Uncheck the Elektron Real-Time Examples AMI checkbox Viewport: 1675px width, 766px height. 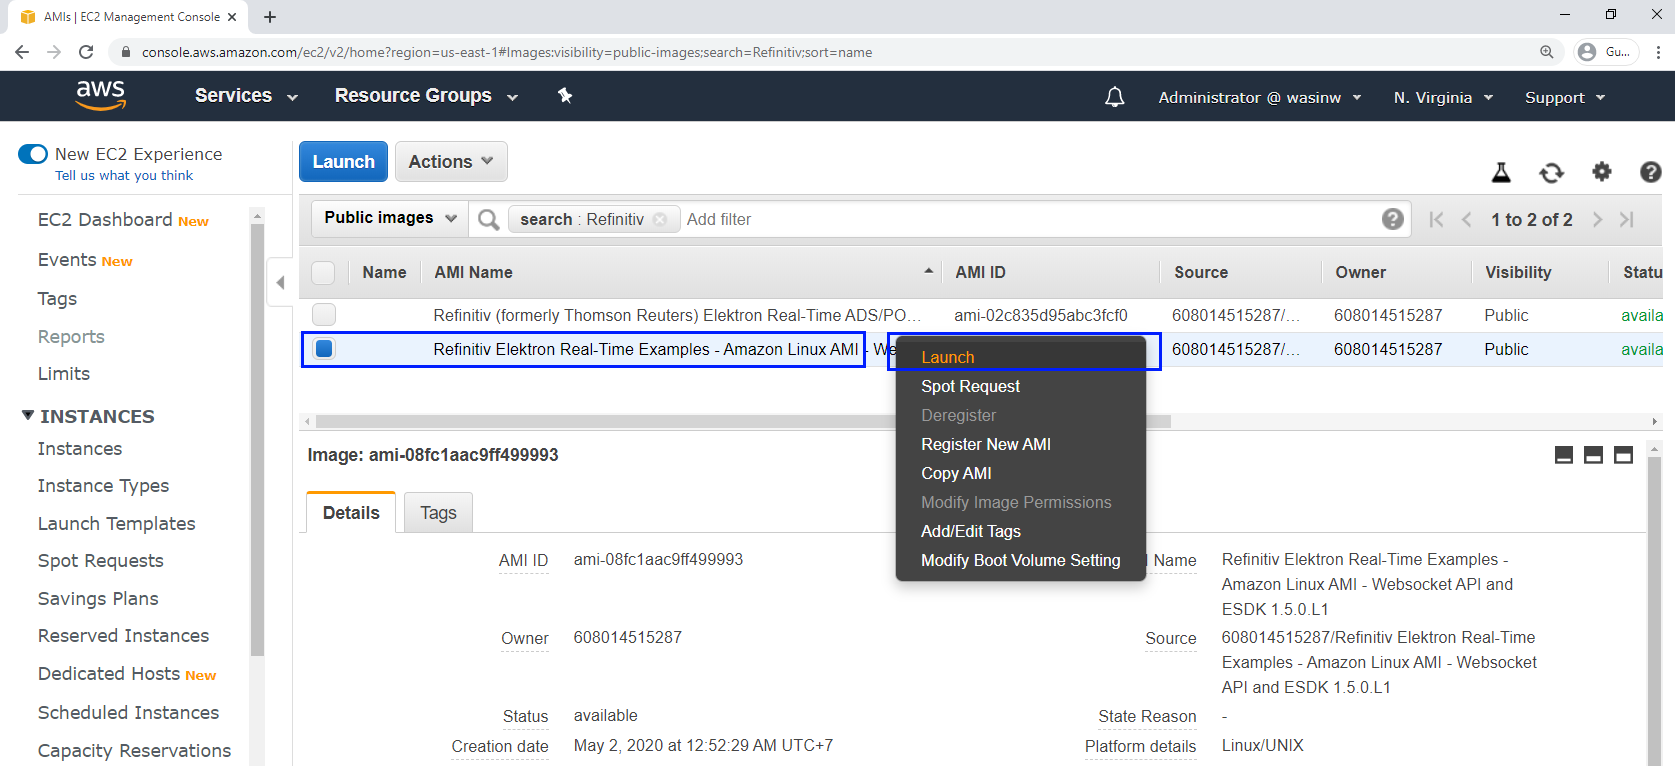[323, 349]
